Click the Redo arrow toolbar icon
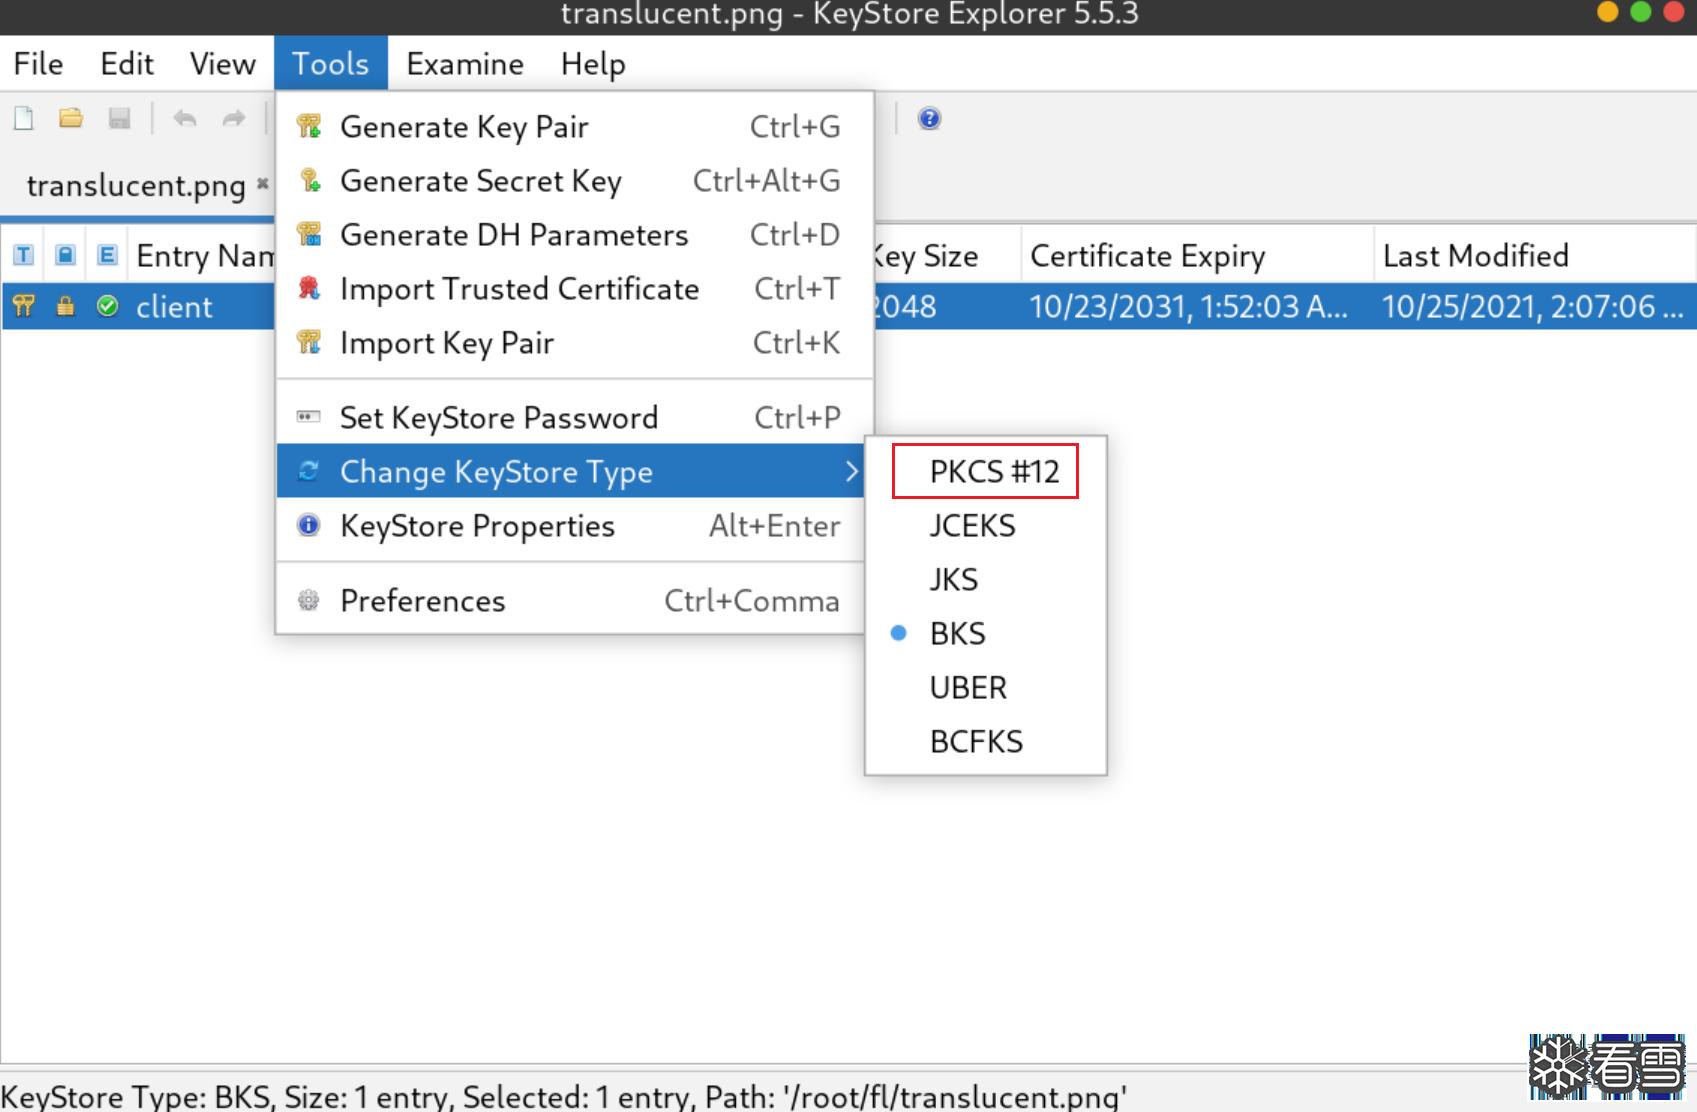 pos(234,119)
